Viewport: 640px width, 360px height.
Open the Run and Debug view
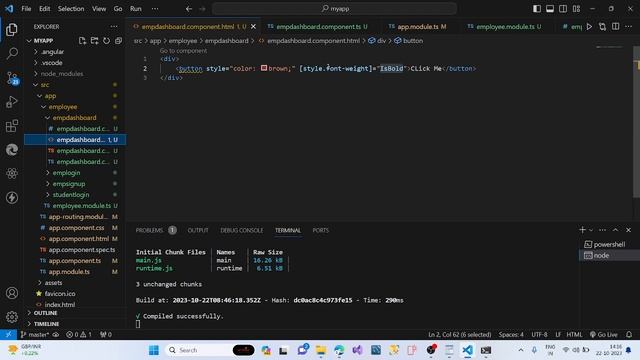tap(12, 102)
